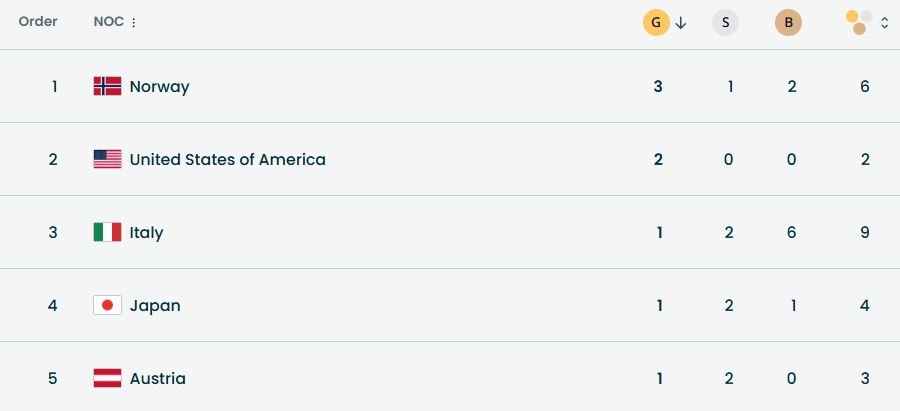Sort by the Order column header

pyautogui.click(x=38, y=22)
